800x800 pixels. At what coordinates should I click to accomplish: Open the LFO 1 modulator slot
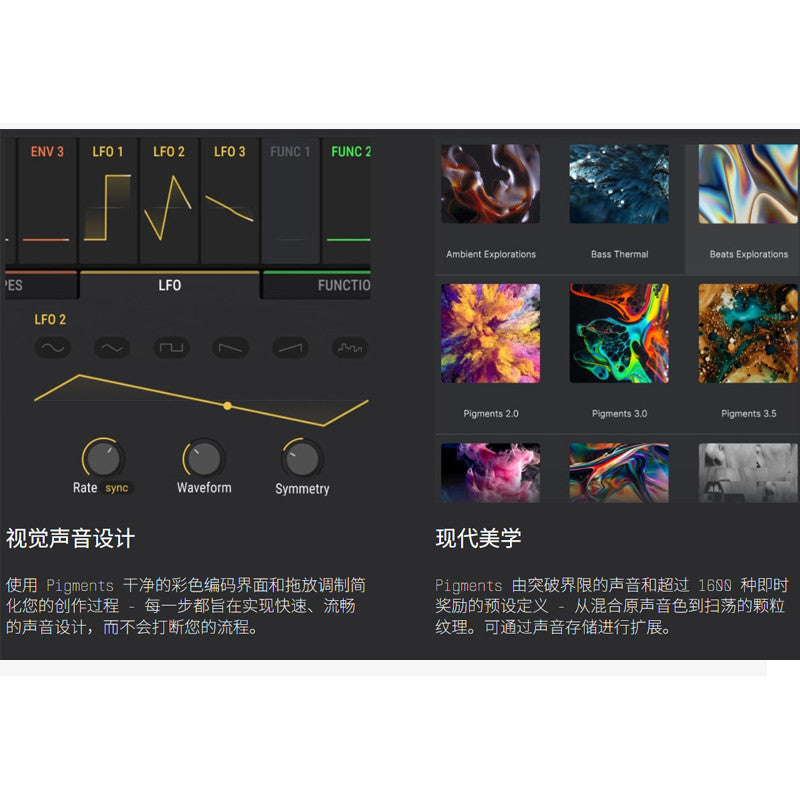click(x=108, y=201)
